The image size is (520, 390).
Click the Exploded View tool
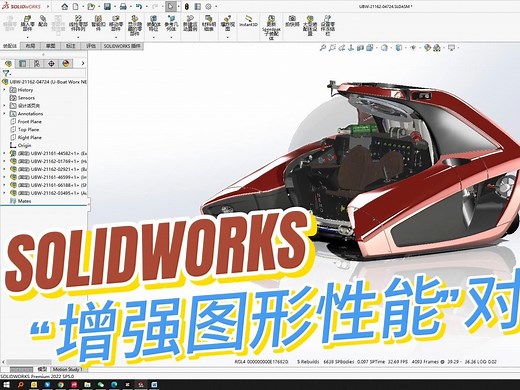pyautogui.click(x=228, y=24)
